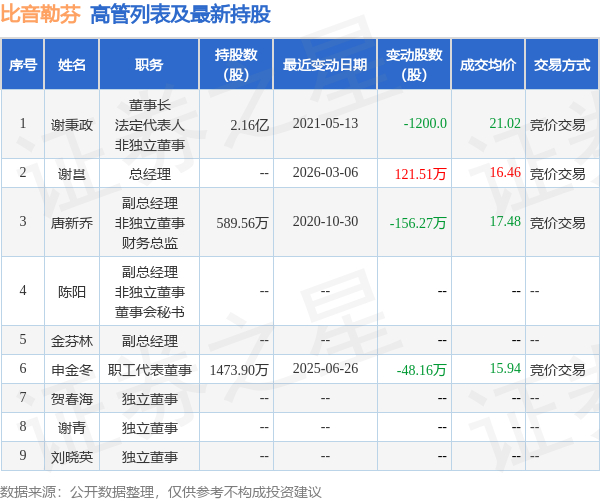This screenshot has height=501, width=600.
Task: Select the 交易方式 column header
Action: click(x=562, y=65)
